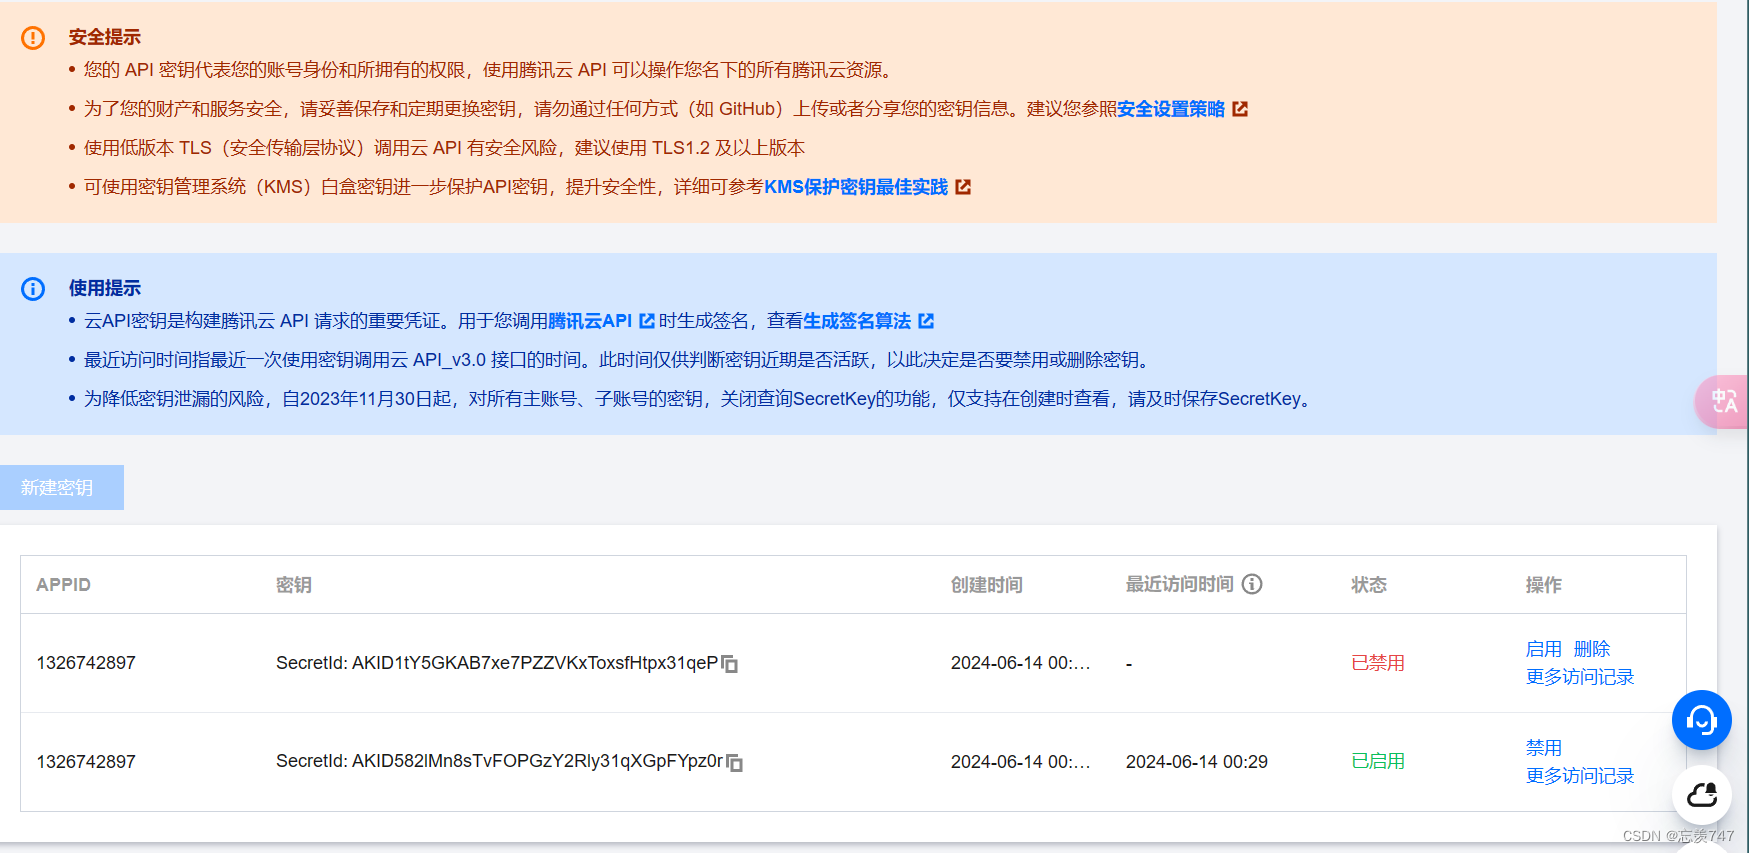The image size is (1749, 853).
Task: Click 启用 for the disabled key
Action: click(1543, 649)
